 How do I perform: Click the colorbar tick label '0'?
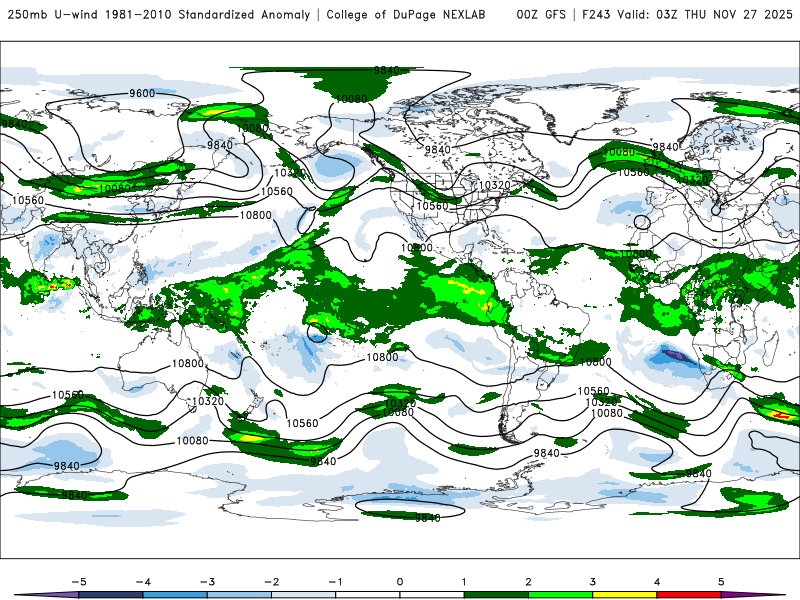tap(399, 582)
